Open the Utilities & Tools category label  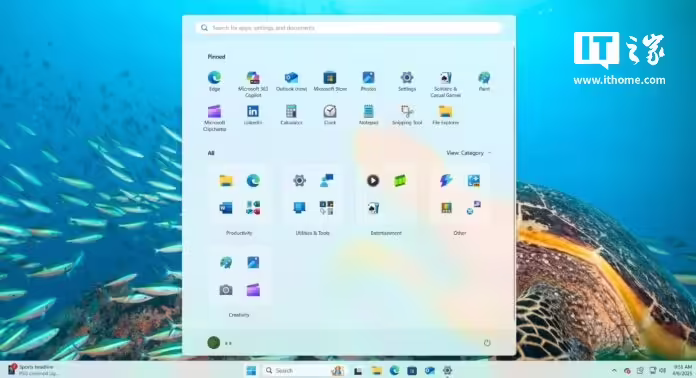click(x=313, y=233)
